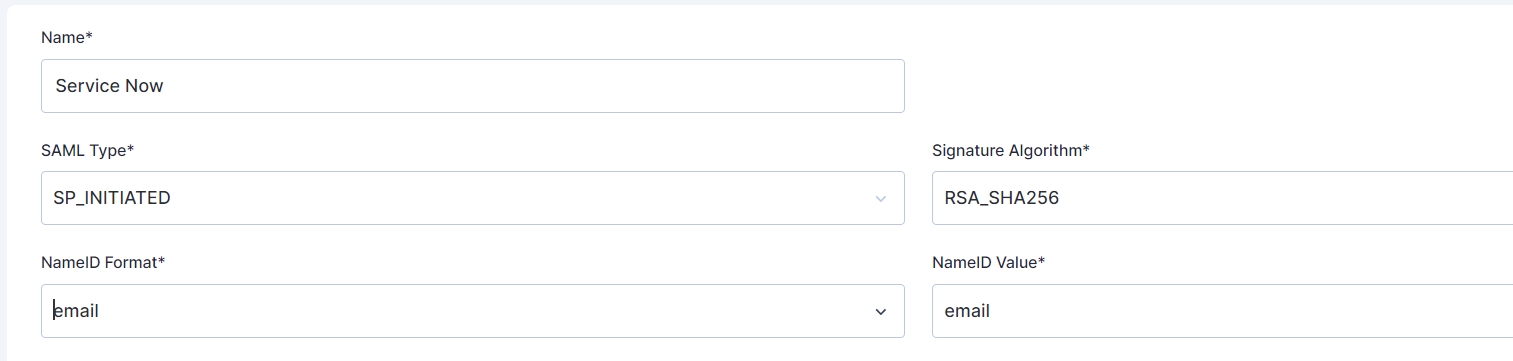Click into the NameID Value field

point(1222,311)
